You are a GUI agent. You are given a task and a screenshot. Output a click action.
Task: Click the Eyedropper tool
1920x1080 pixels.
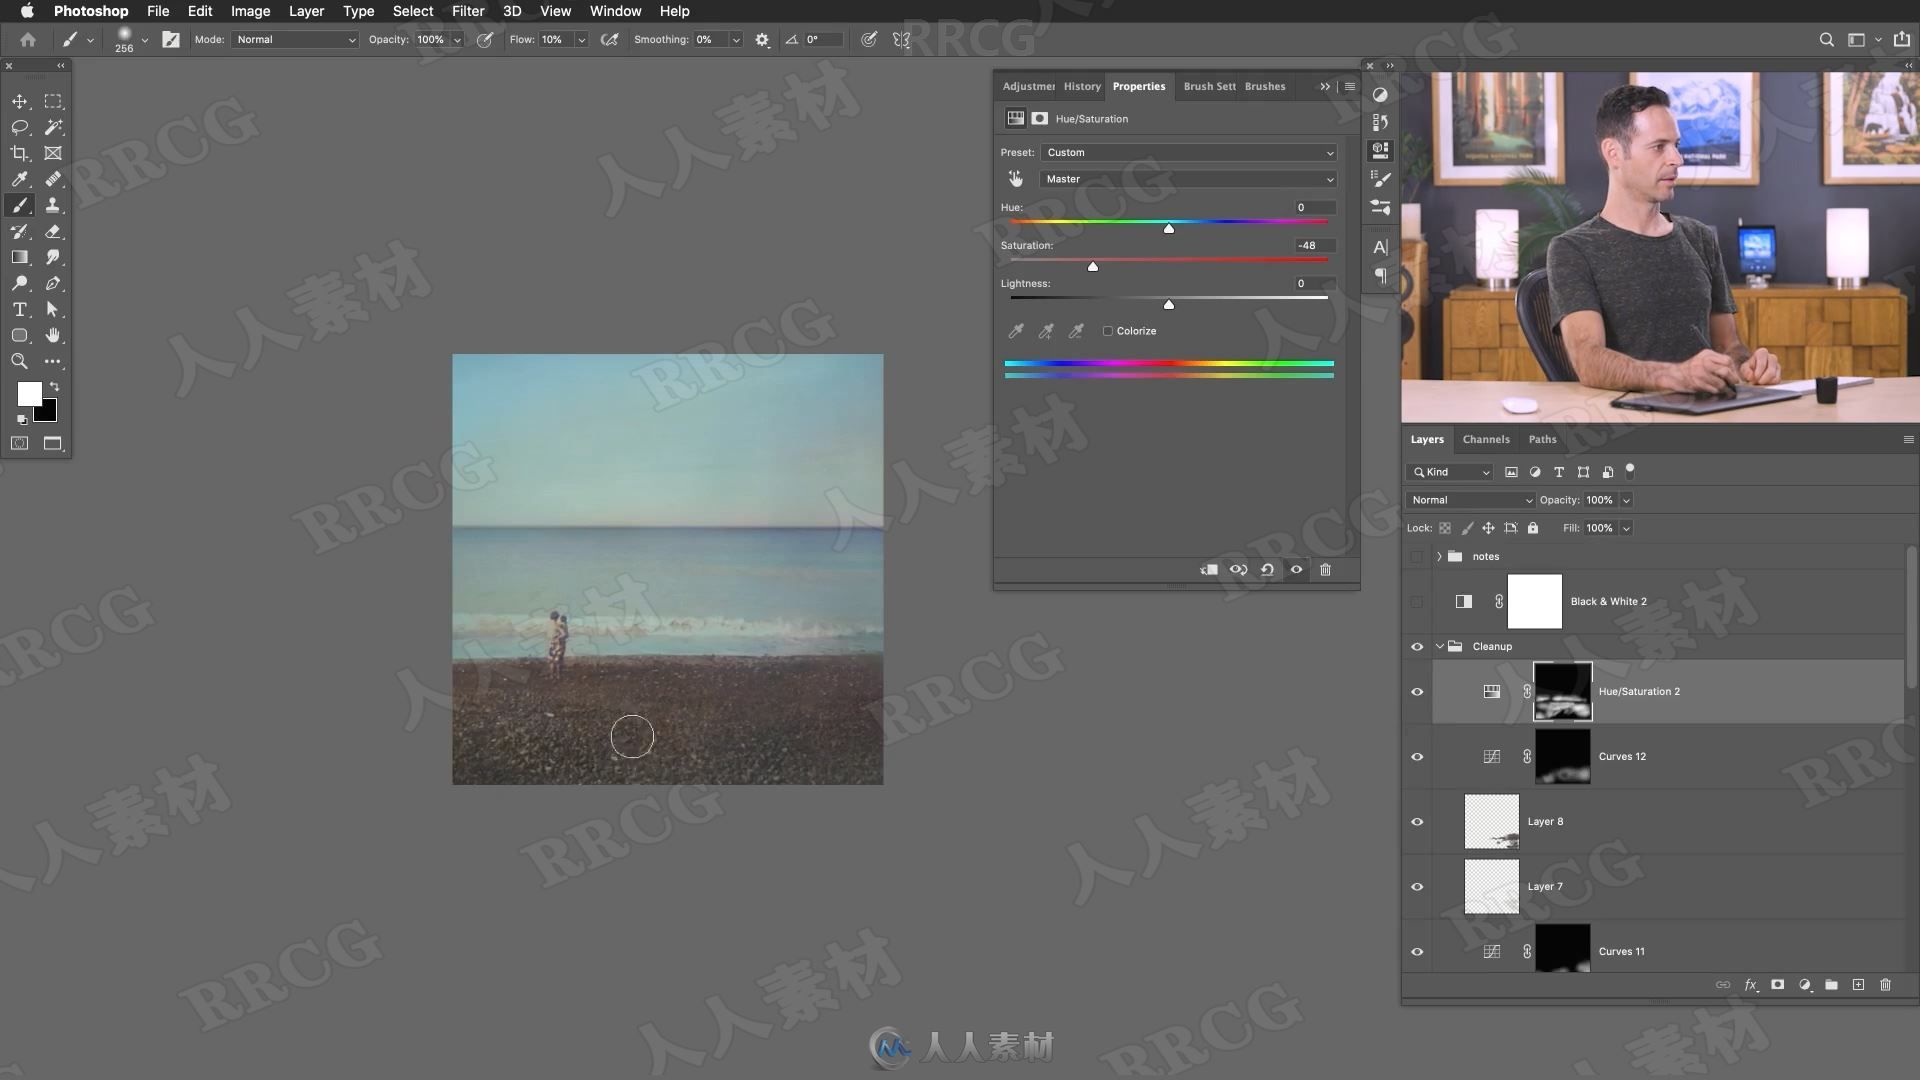[18, 178]
